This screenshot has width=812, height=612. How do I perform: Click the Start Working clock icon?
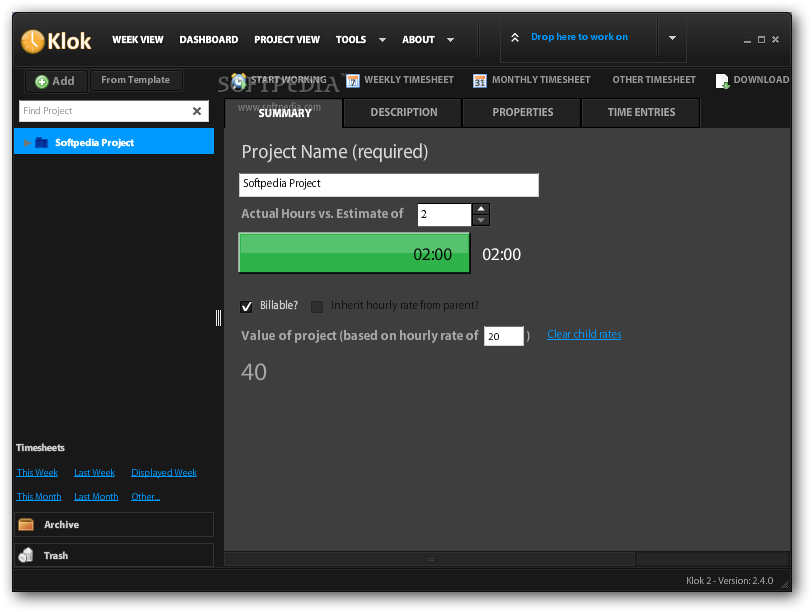[x=239, y=81]
